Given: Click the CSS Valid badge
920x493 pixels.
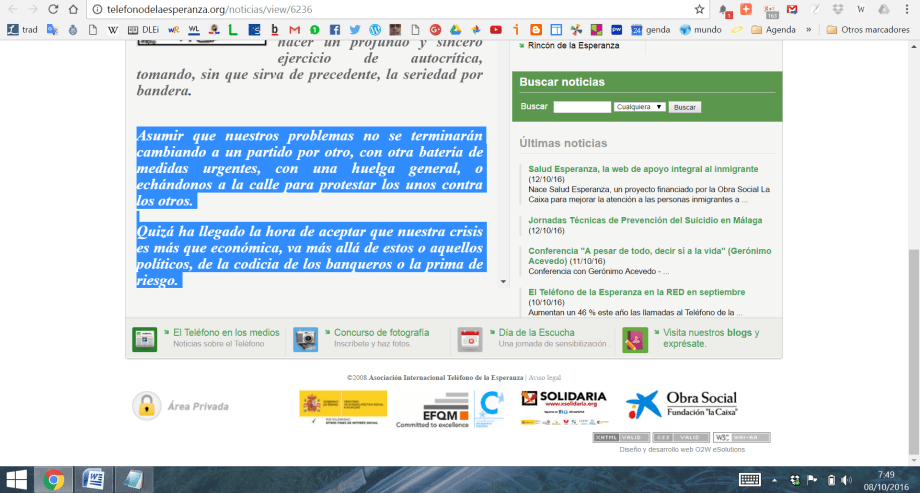Looking at the screenshot, I should tap(681, 437).
